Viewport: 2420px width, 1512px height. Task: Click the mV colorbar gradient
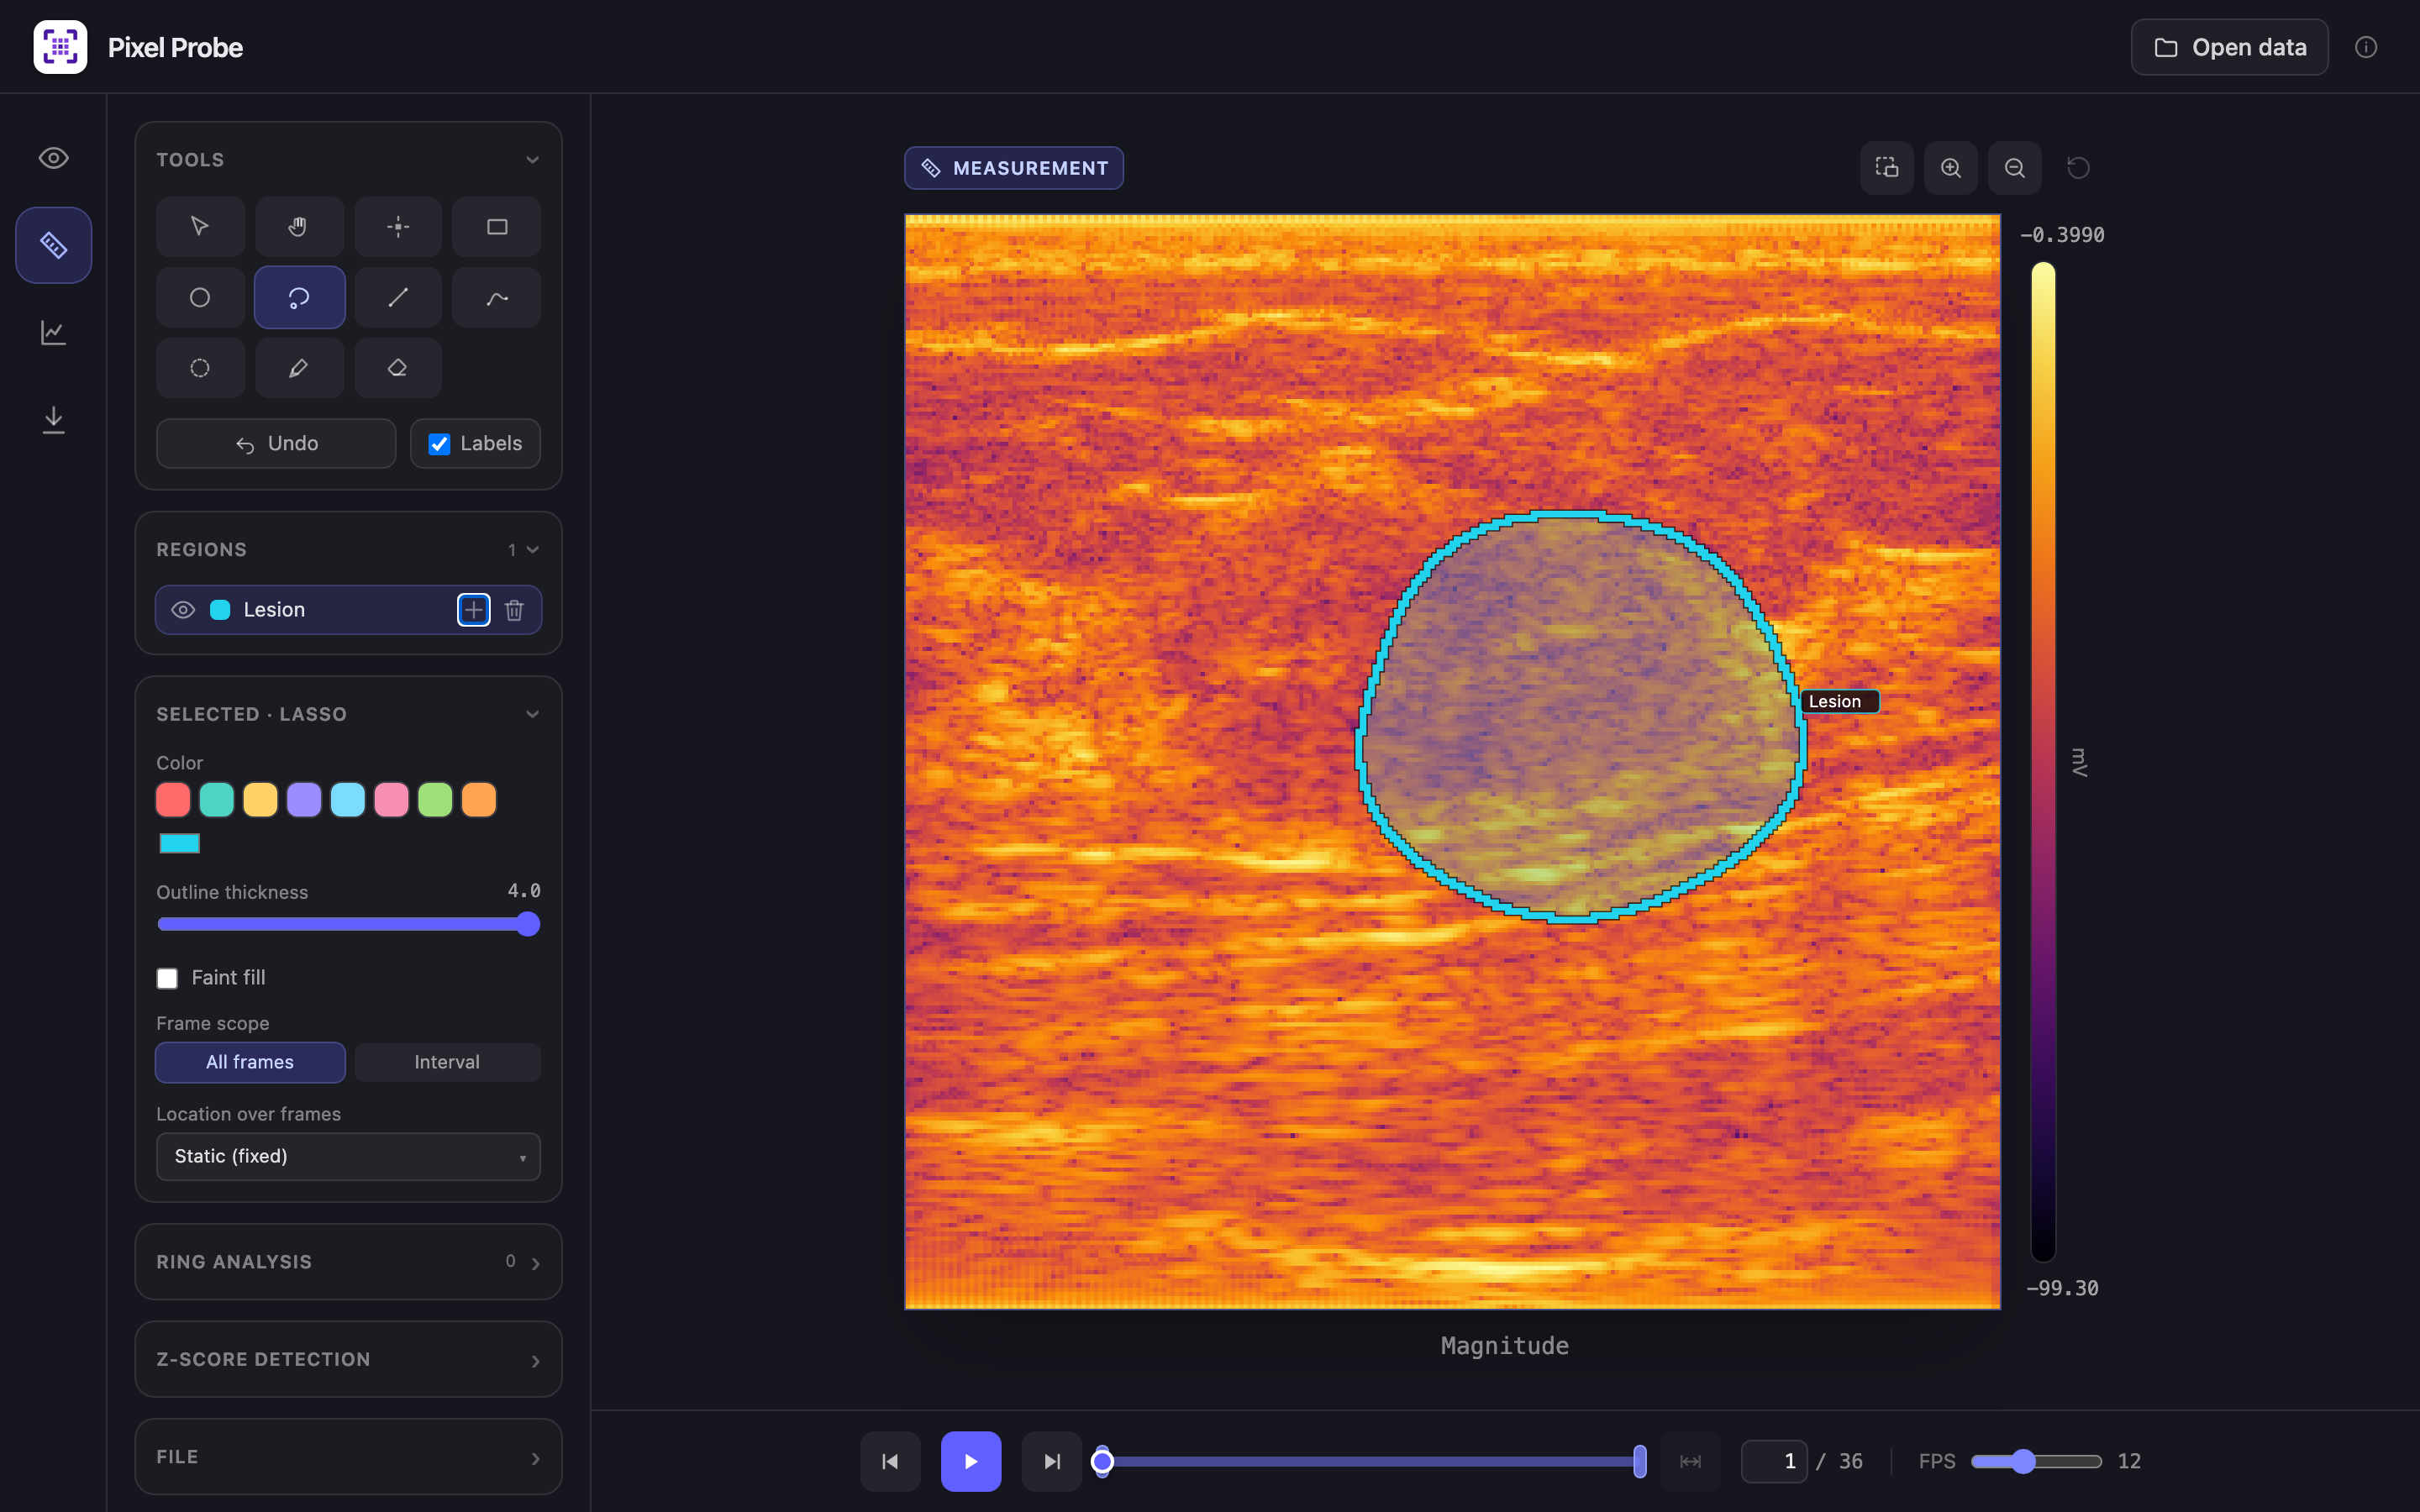click(x=2043, y=762)
